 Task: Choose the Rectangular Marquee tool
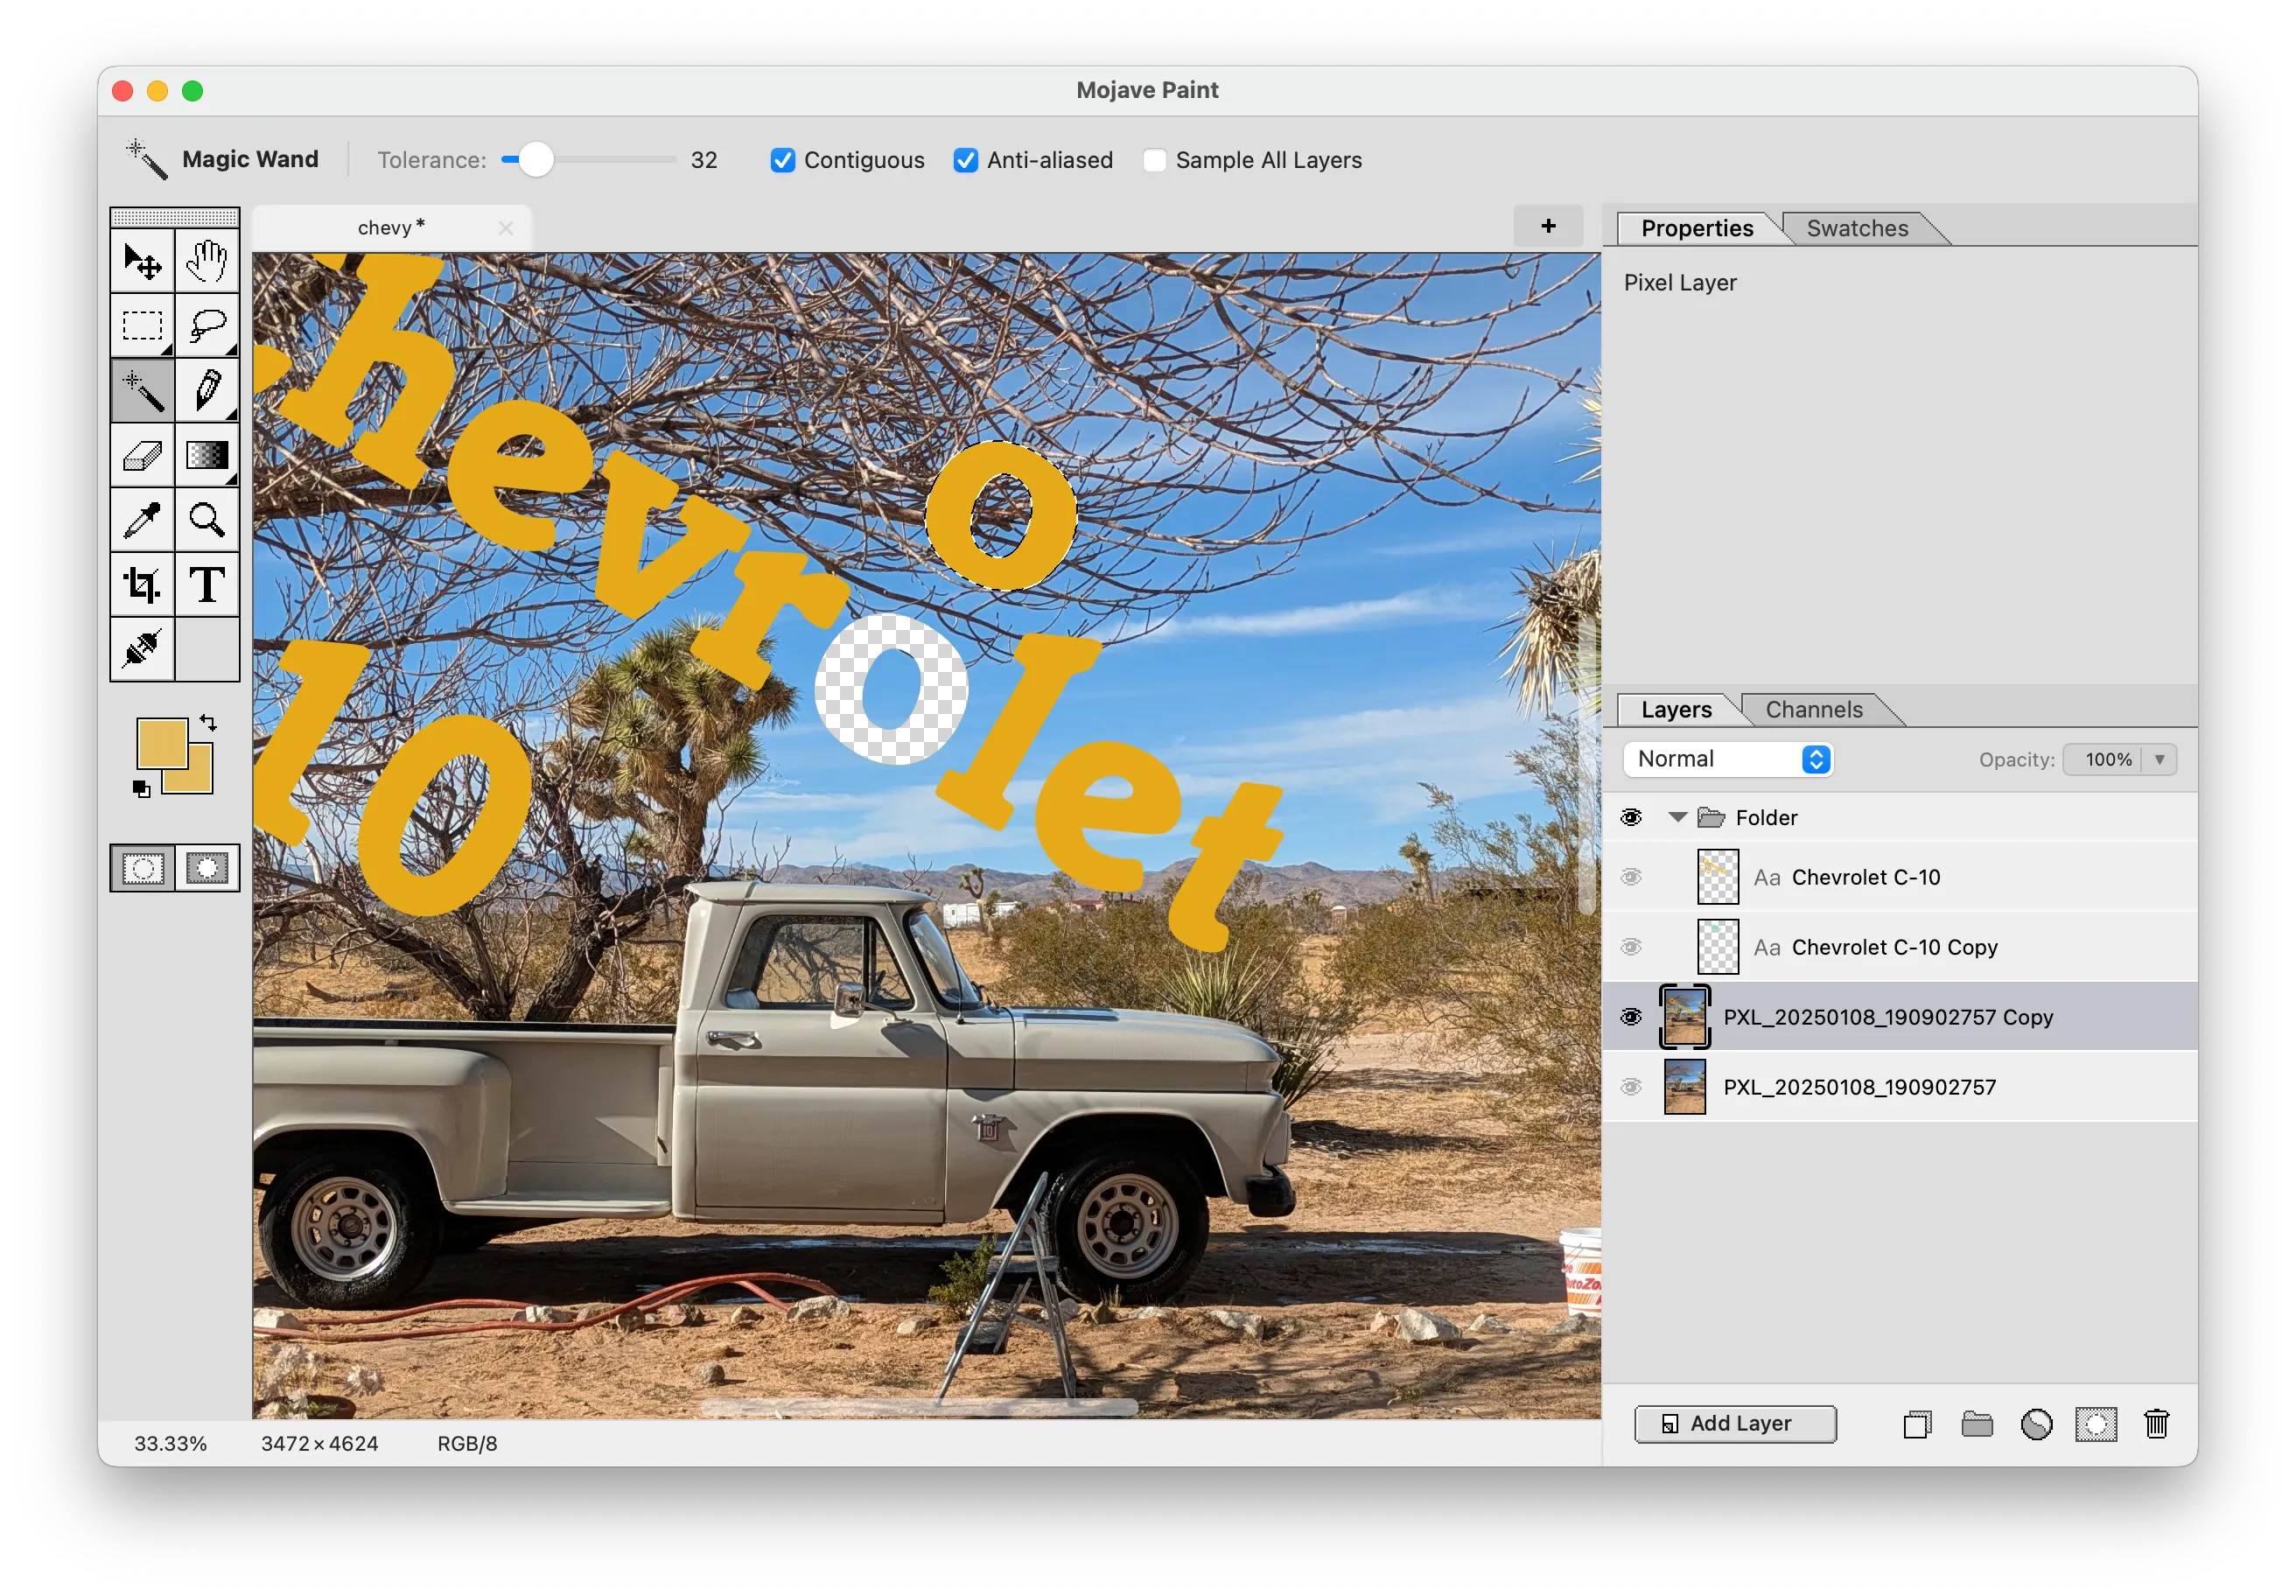pyautogui.click(x=142, y=326)
